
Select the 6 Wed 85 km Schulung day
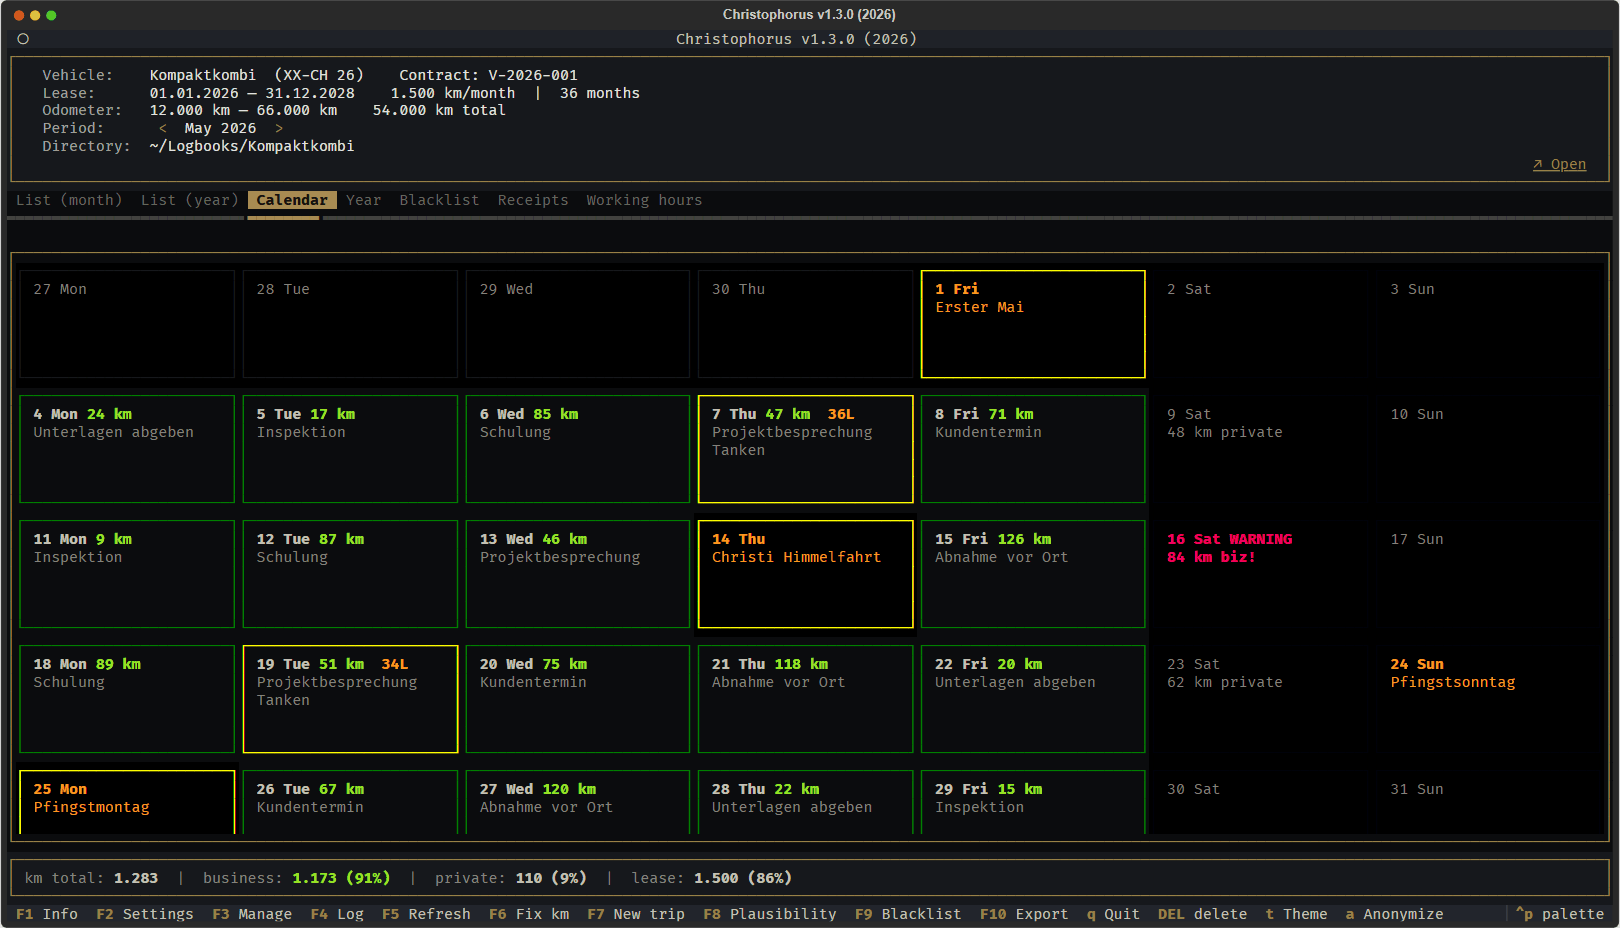tap(578, 449)
